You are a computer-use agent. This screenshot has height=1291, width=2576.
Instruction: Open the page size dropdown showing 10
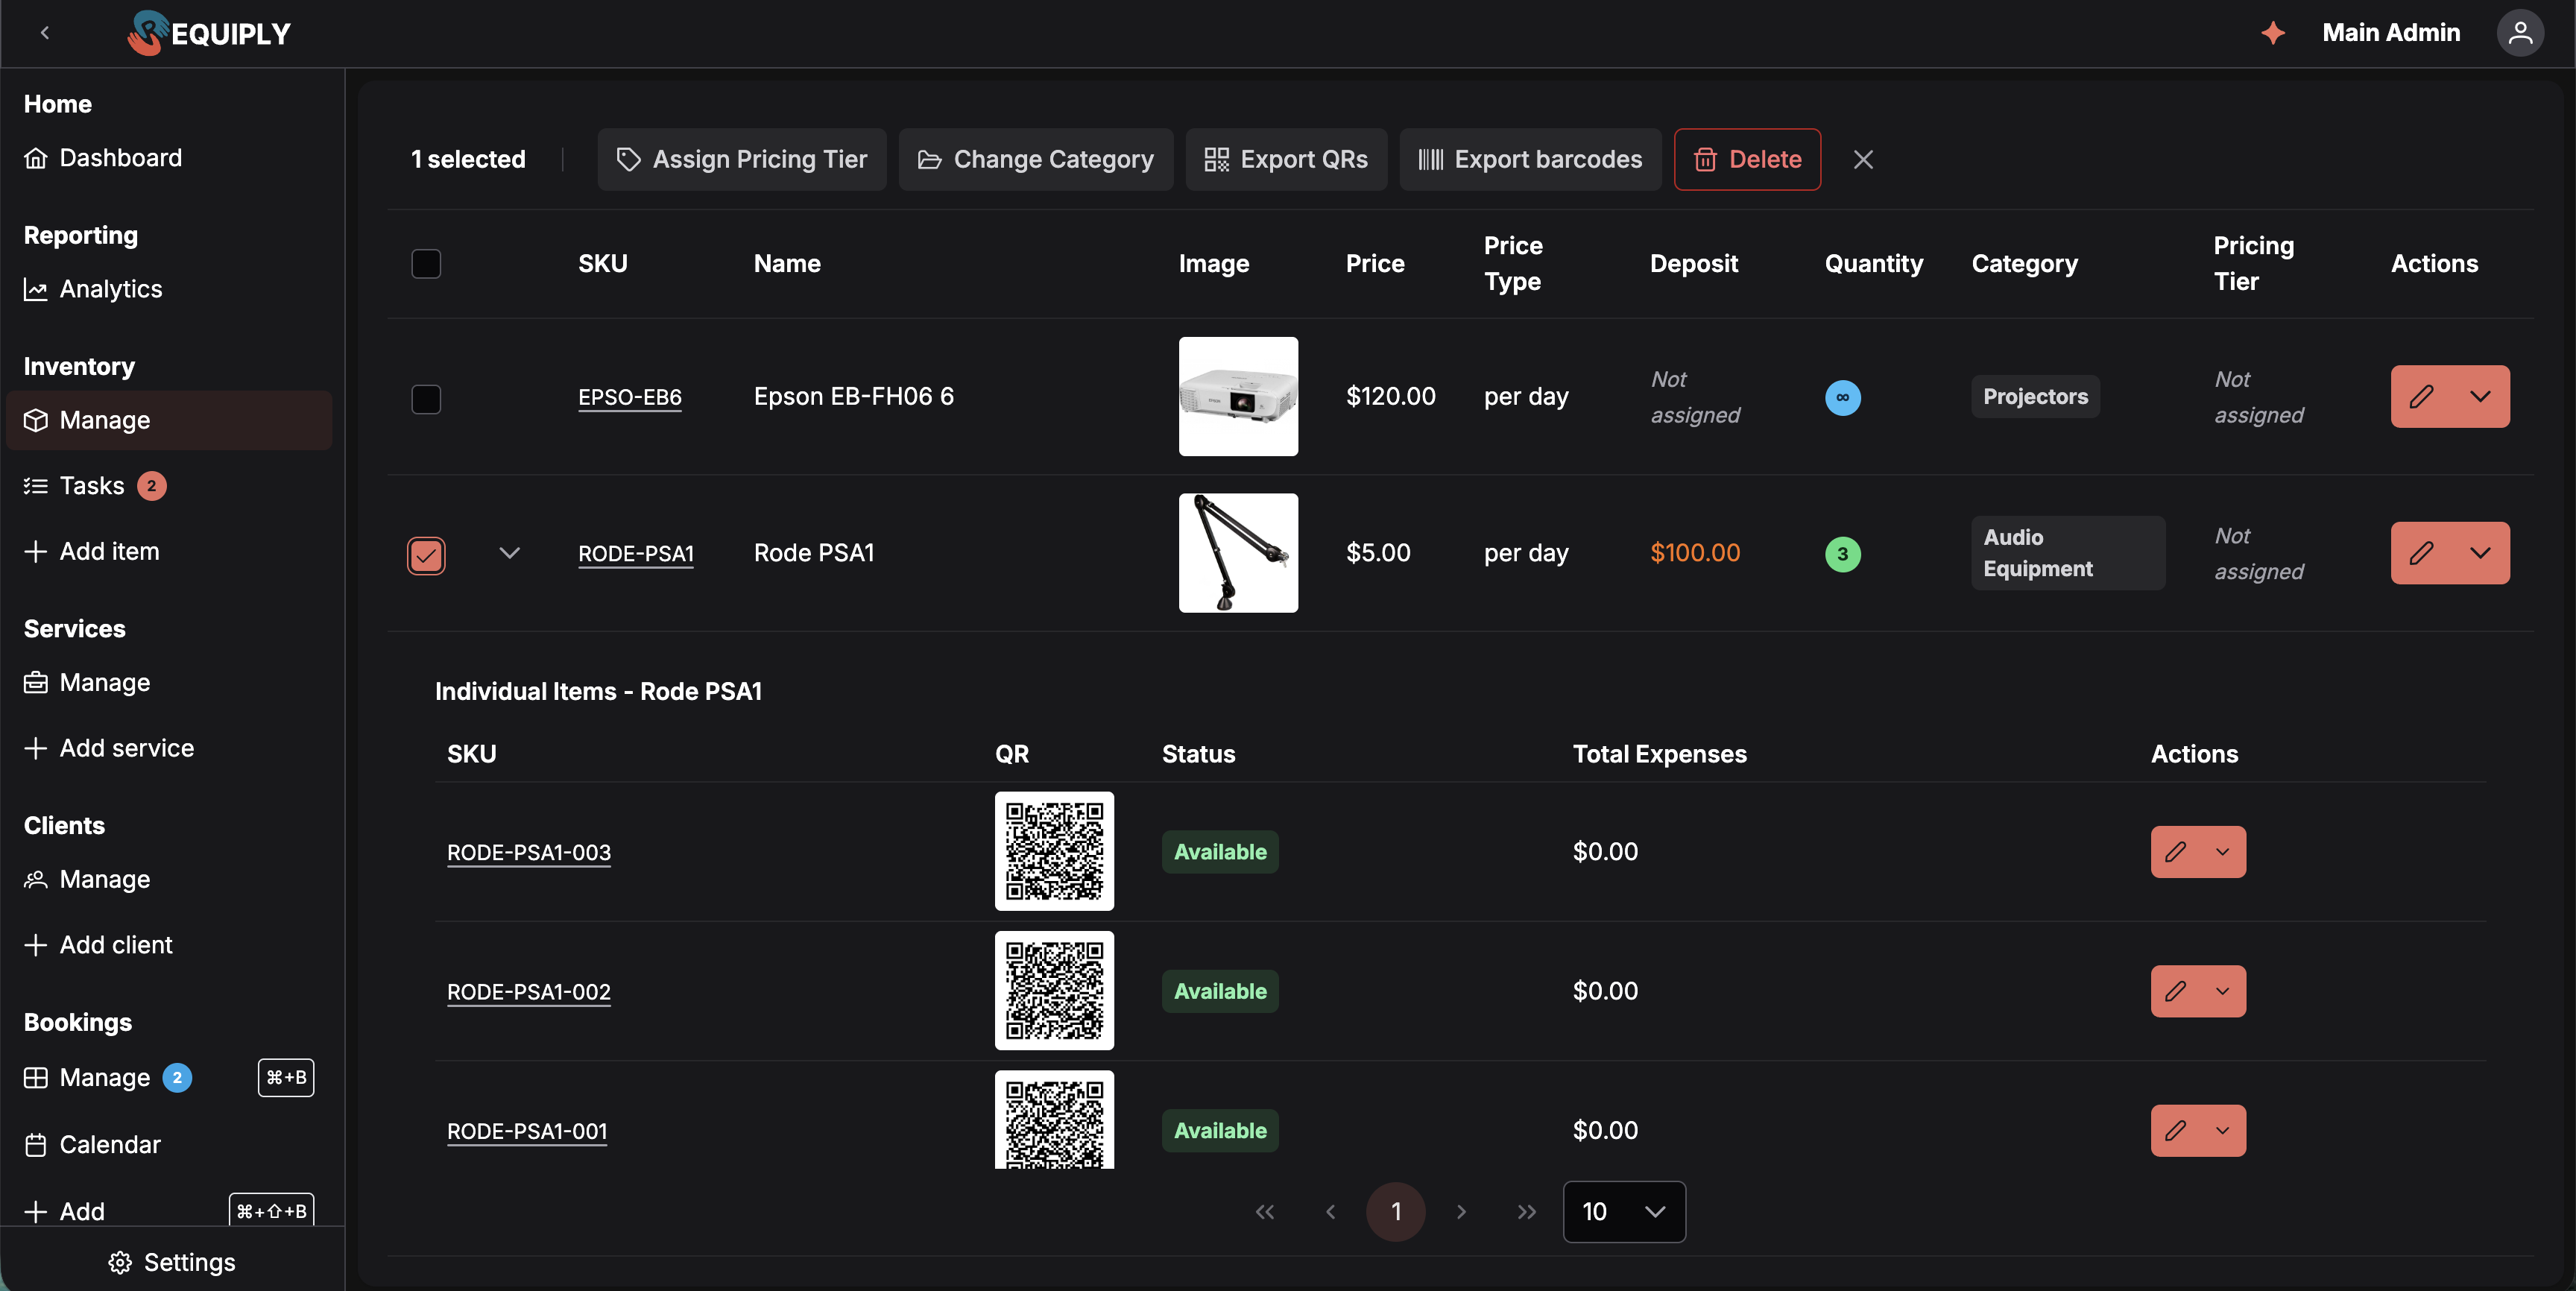1624,1212
